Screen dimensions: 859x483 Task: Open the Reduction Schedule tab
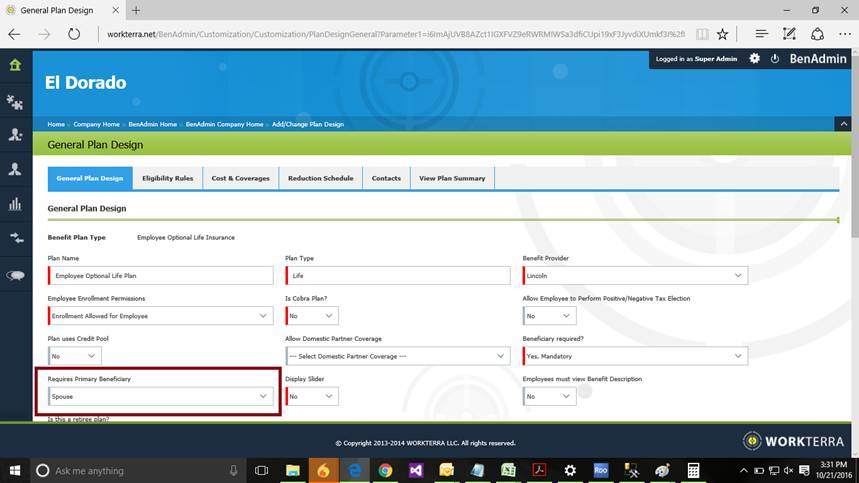click(x=320, y=179)
